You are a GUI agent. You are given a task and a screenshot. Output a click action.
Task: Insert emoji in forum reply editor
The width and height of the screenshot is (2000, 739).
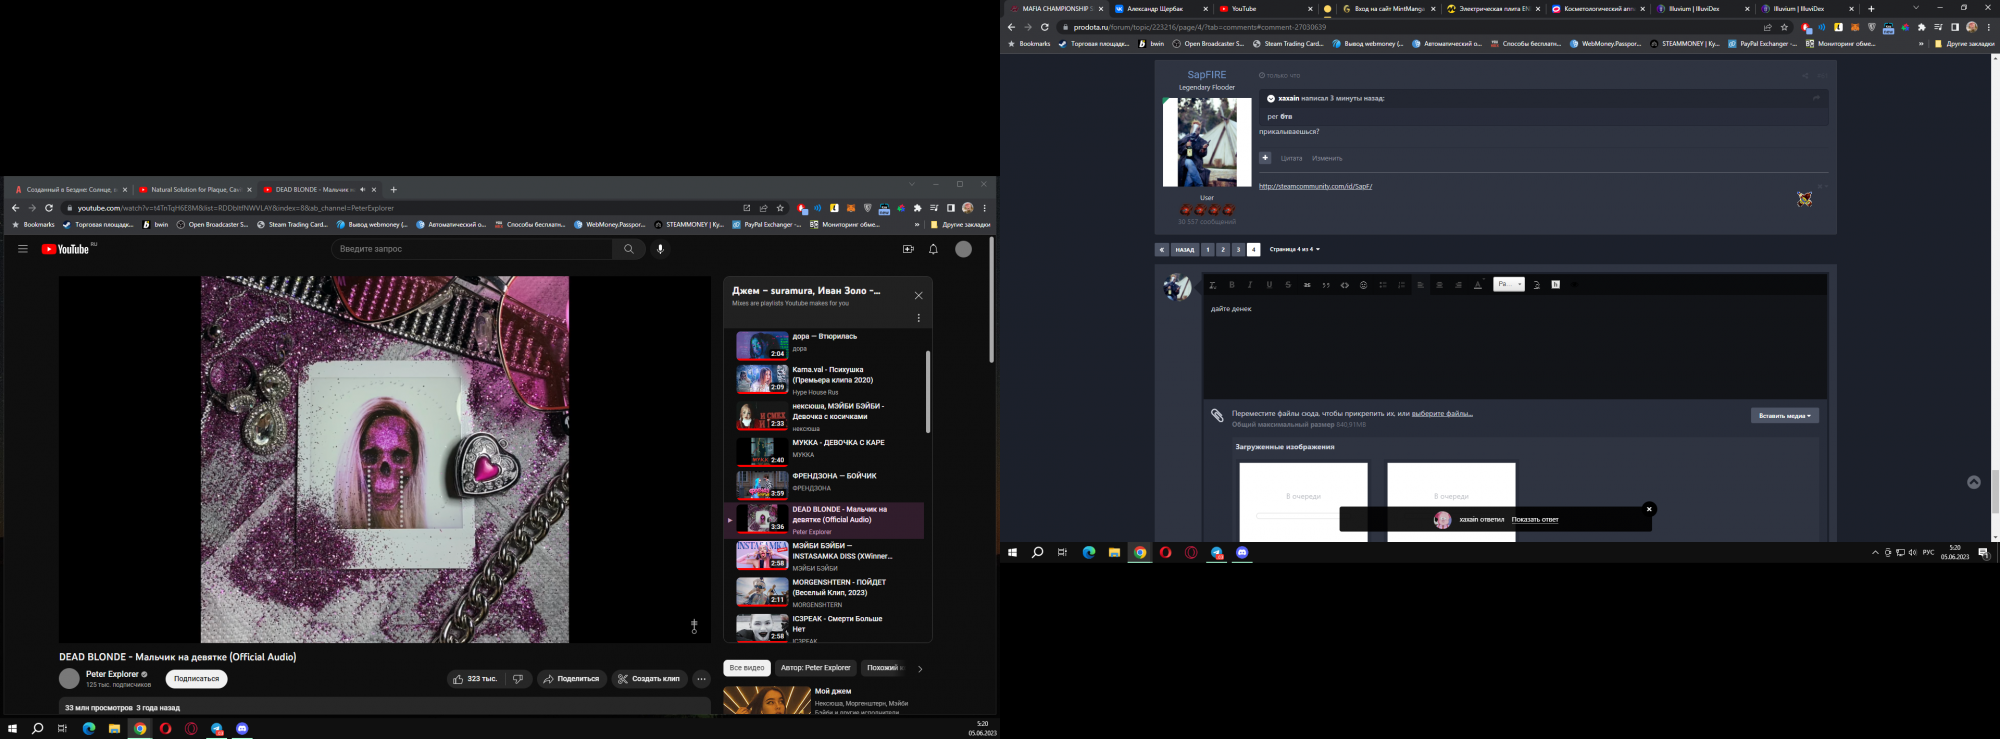click(x=1363, y=285)
